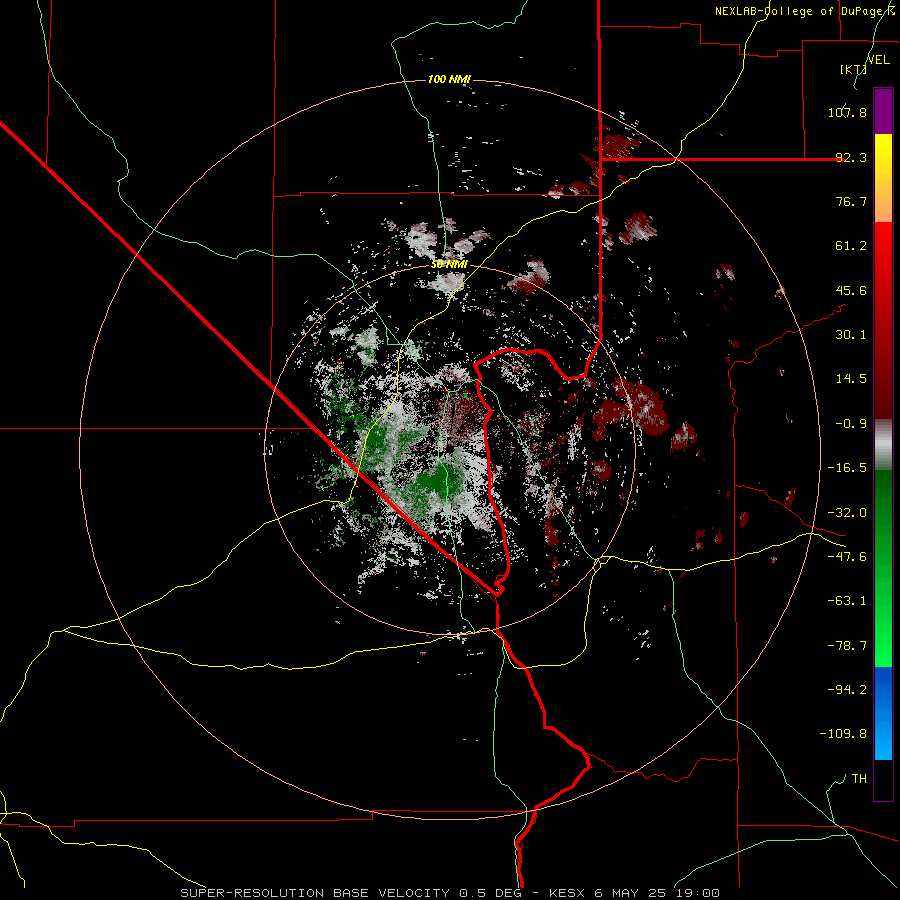Select the -109.8 value on velocity scale
The height and width of the screenshot is (900, 900).
click(x=843, y=734)
